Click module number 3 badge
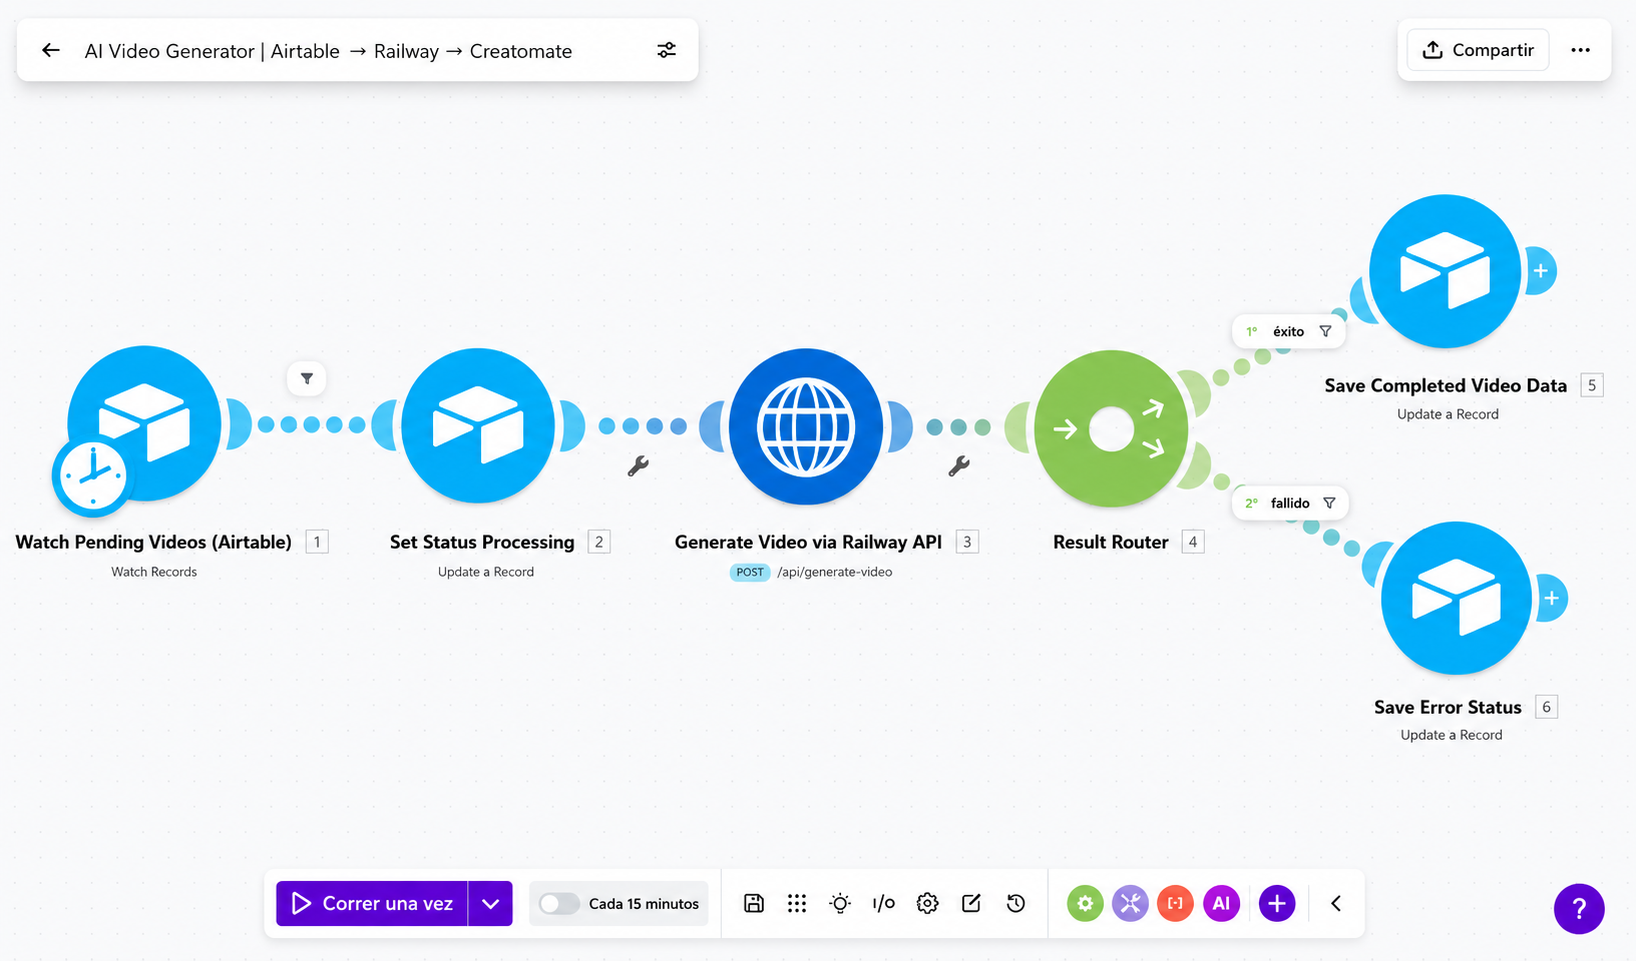Image resolution: width=1636 pixels, height=961 pixels. [x=967, y=542]
